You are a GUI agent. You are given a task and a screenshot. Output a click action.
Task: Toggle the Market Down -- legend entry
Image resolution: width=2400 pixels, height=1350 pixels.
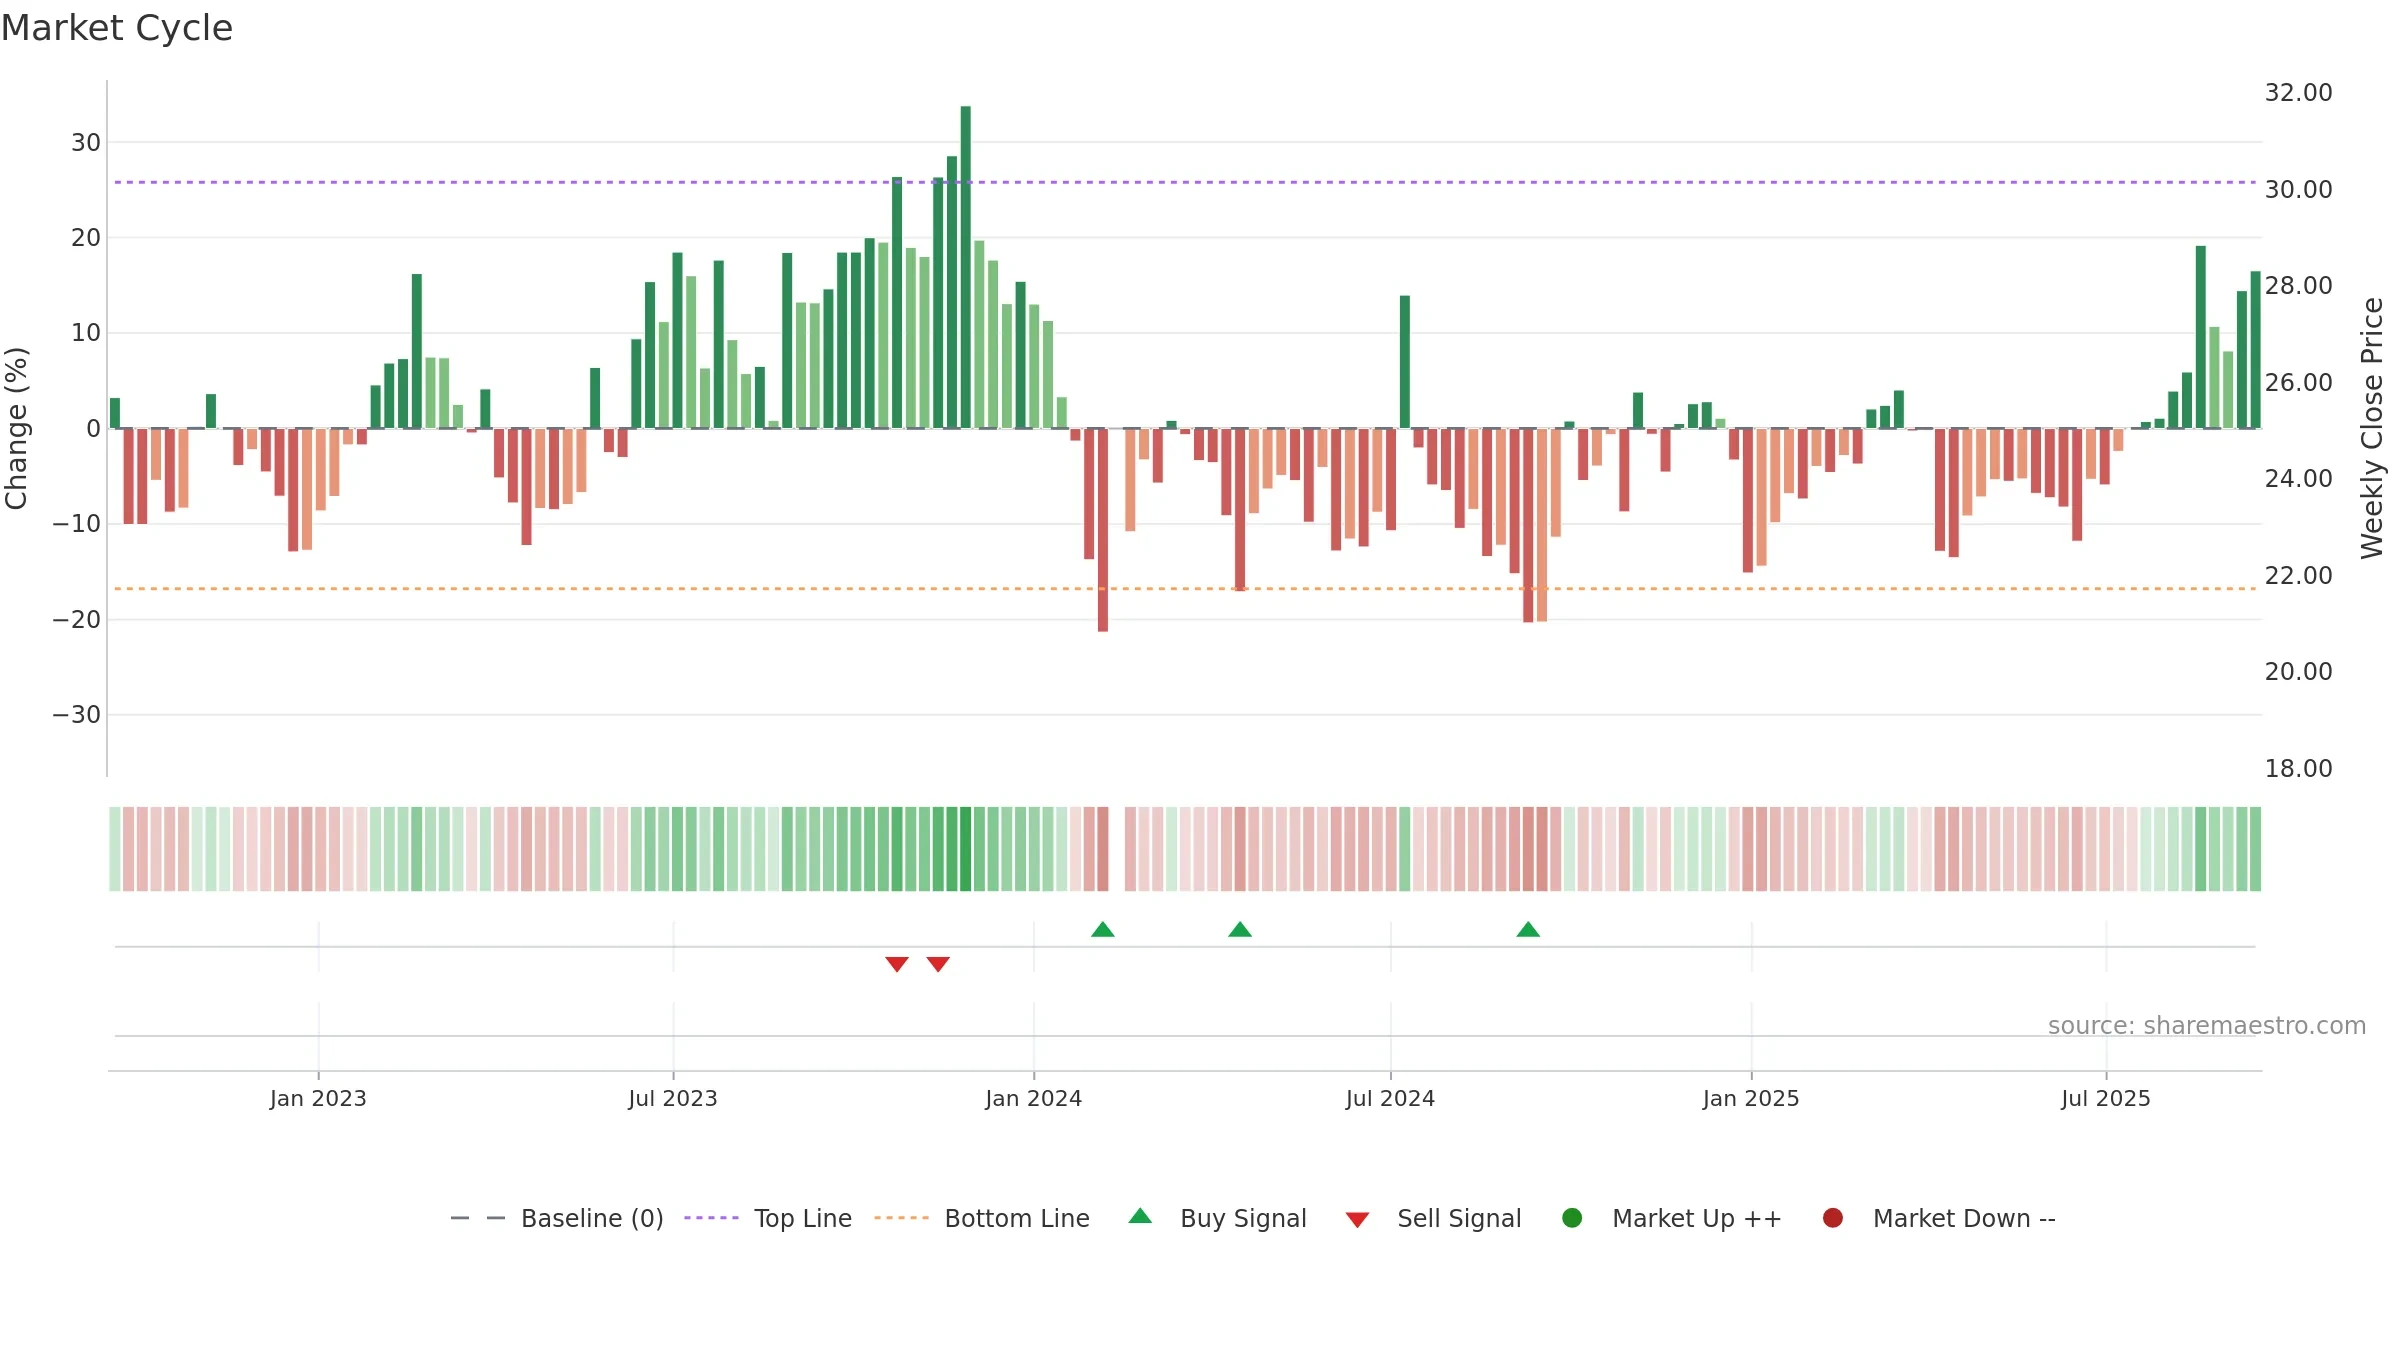pos(1939,1218)
